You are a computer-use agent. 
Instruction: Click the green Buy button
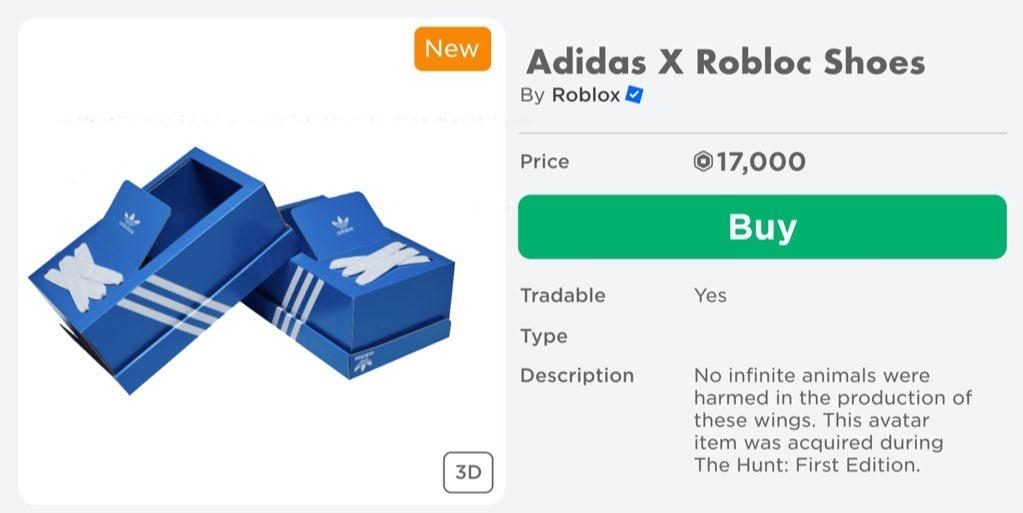(761, 227)
